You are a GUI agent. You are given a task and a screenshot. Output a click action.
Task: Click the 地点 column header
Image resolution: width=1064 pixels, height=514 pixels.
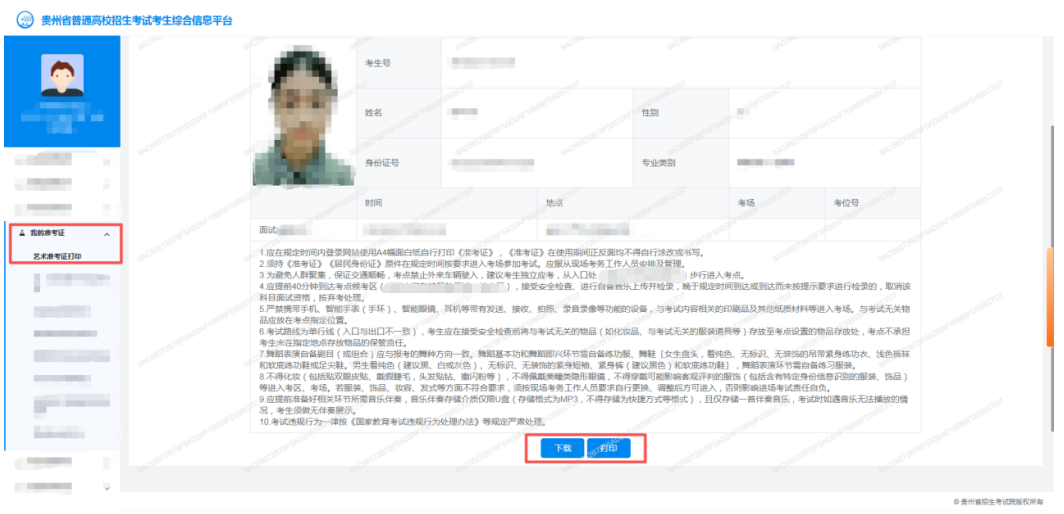[632, 203]
